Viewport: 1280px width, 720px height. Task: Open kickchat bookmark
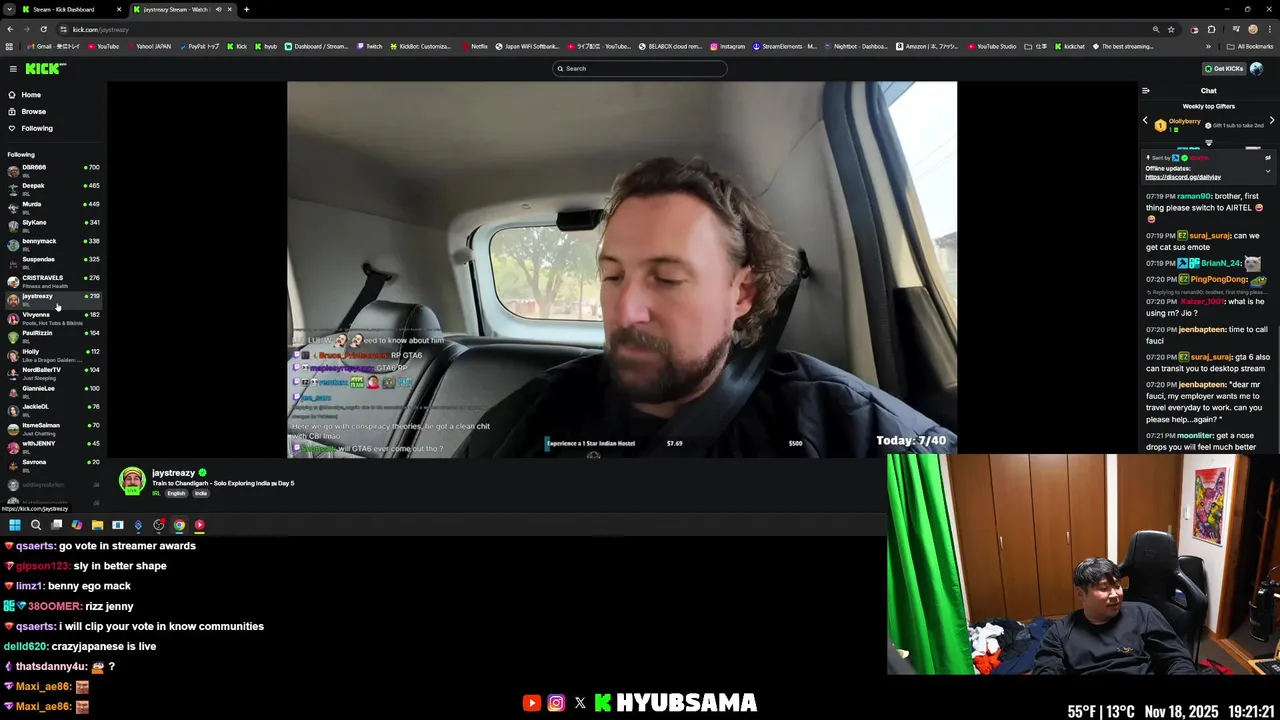click(x=1070, y=46)
